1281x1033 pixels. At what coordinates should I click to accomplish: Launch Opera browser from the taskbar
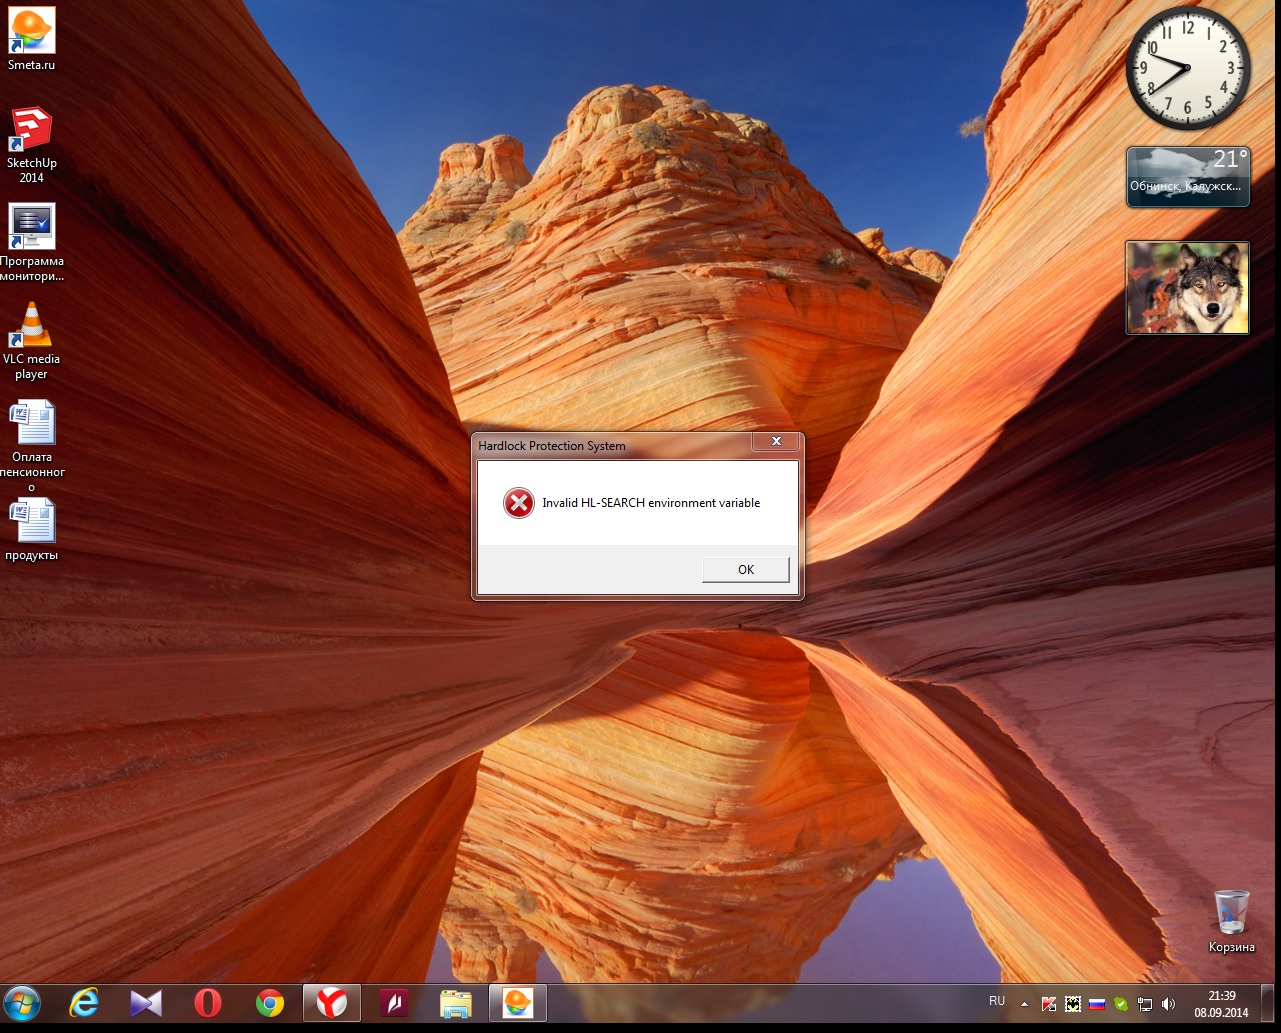[208, 1003]
